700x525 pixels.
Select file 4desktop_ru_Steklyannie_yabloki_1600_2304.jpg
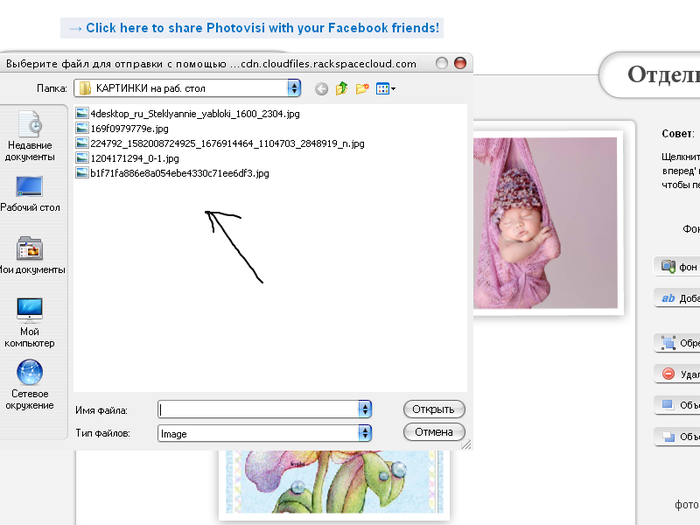tap(188, 113)
